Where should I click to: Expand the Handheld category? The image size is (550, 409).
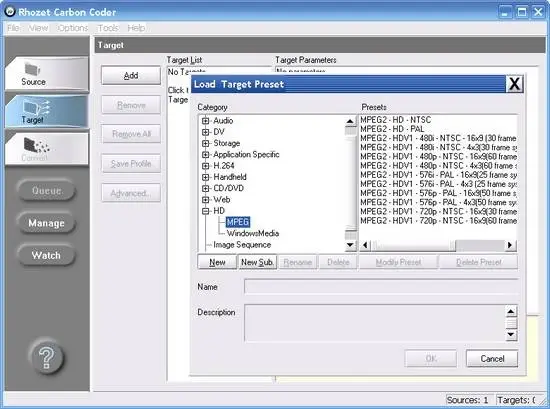(206, 177)
